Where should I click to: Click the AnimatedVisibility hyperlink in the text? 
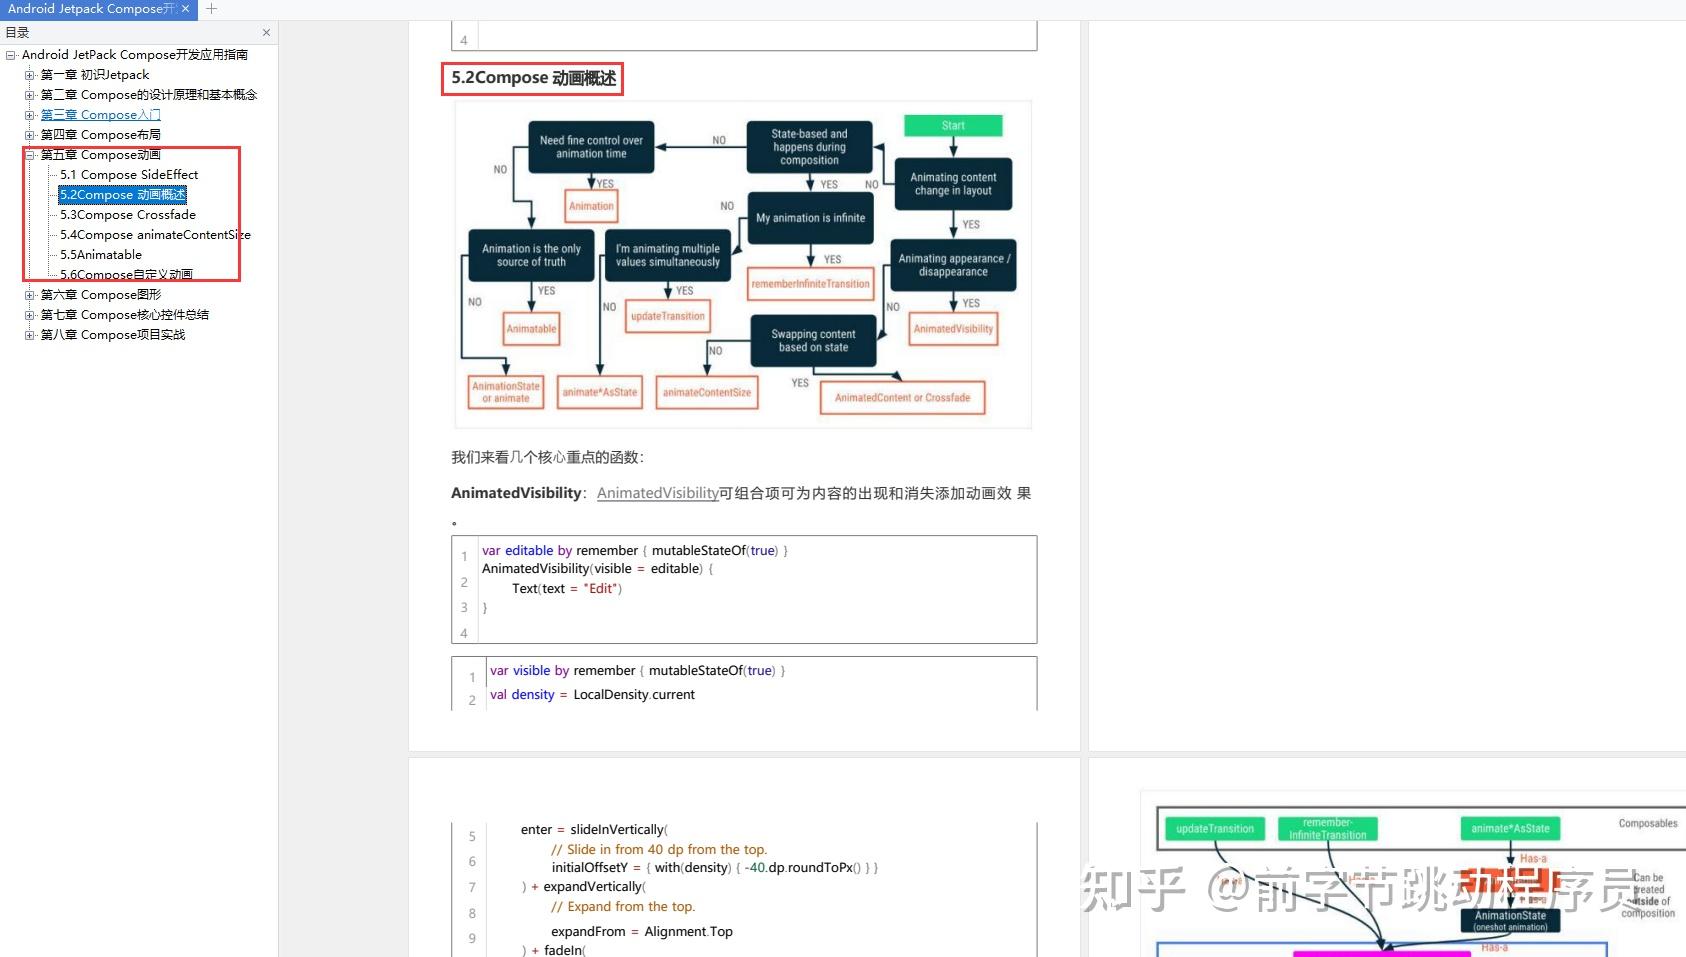click(x=657, y=492)
